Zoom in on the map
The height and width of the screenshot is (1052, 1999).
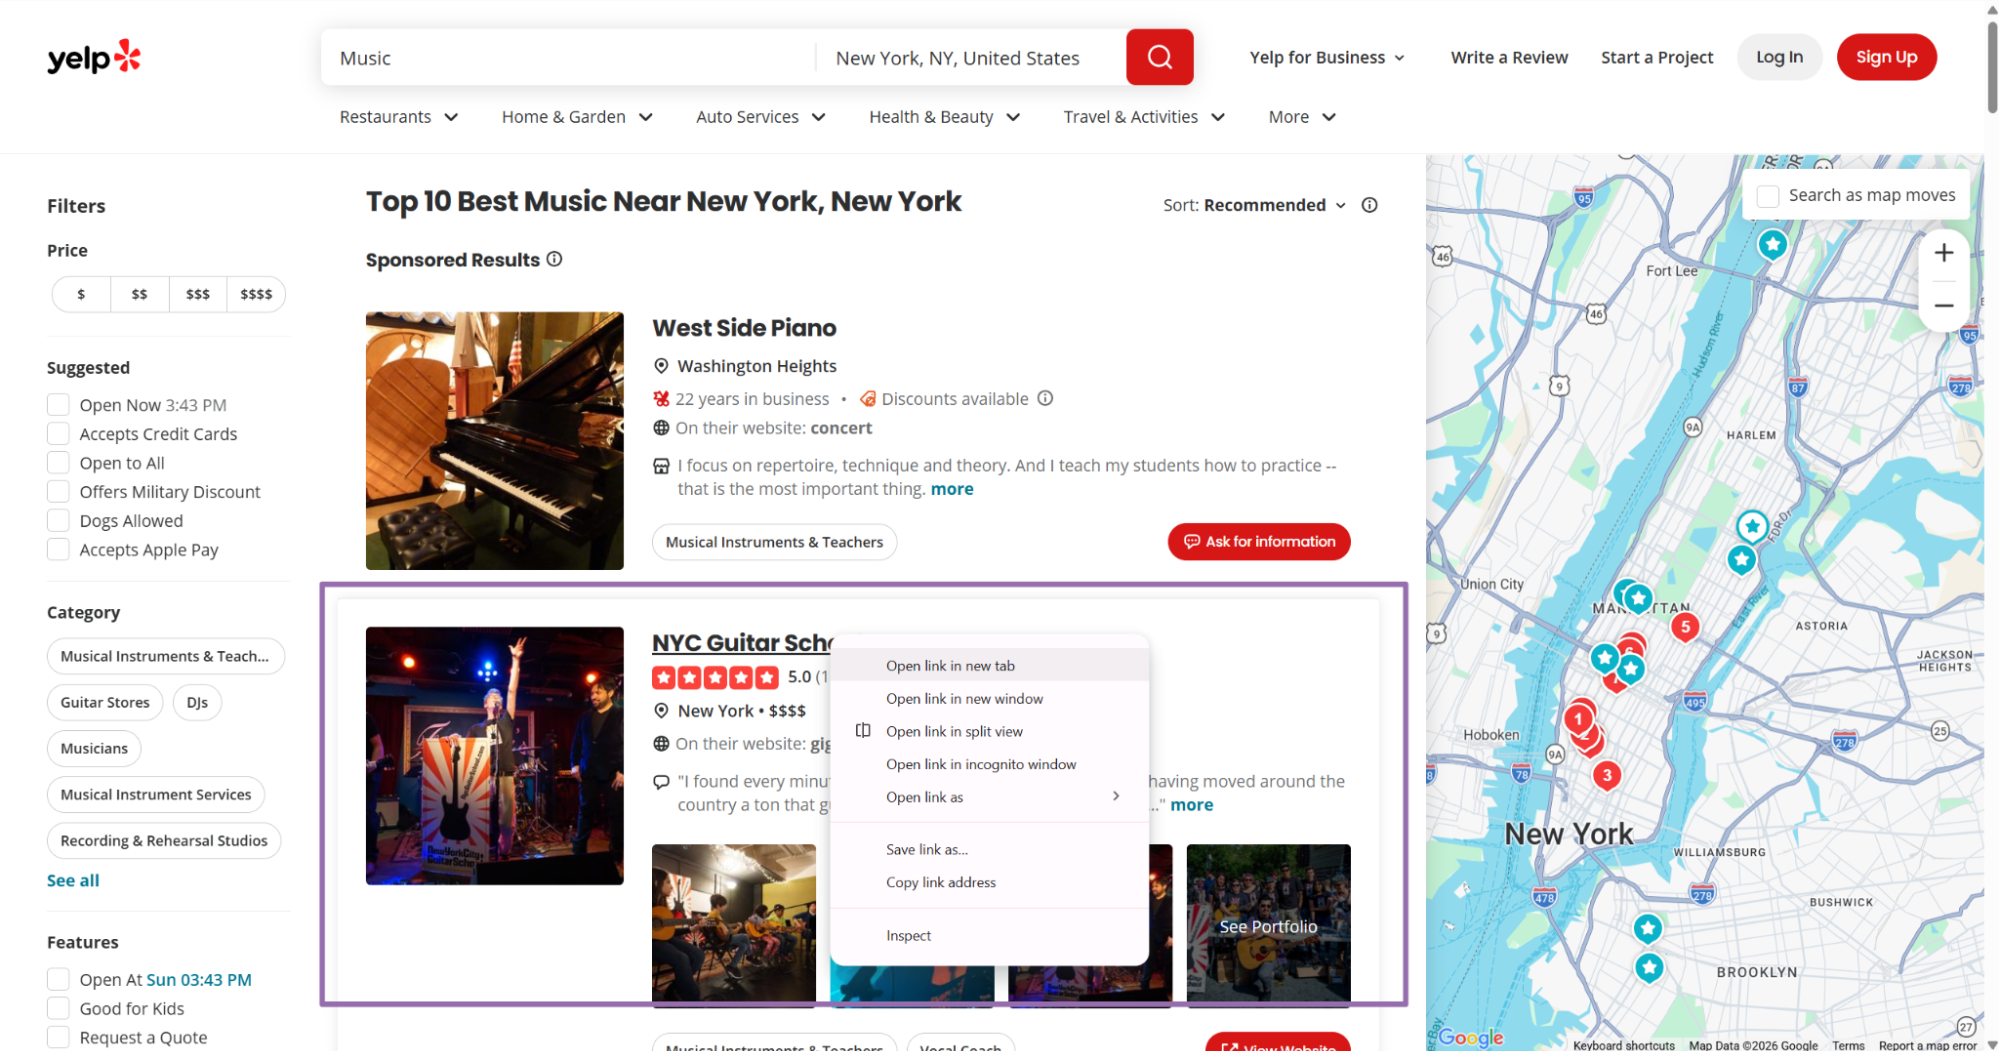(x=1943, y=253)
